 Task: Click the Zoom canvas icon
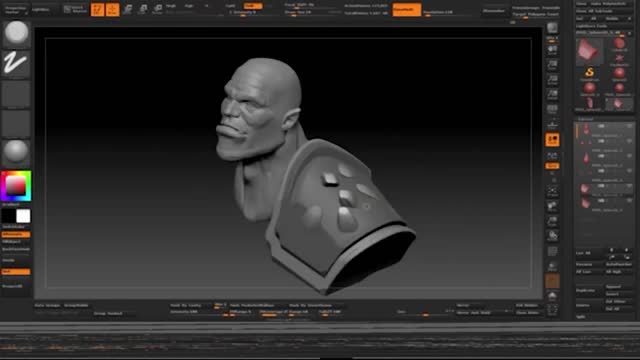(x=552, y=64)
